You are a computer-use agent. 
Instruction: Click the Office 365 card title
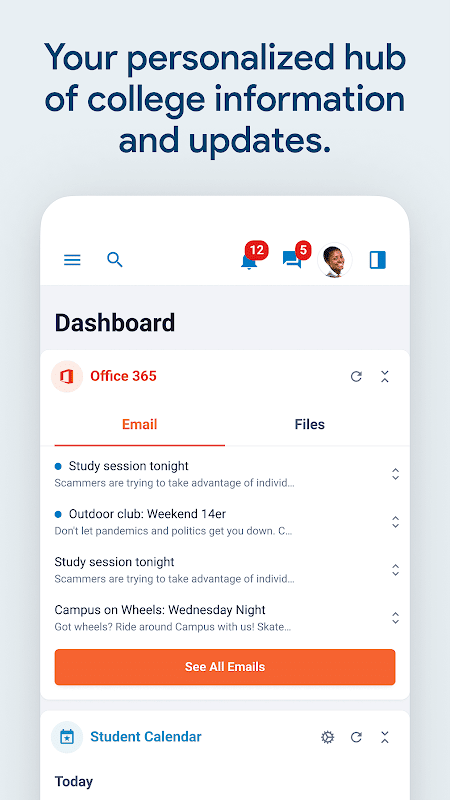tap(123, 377)
